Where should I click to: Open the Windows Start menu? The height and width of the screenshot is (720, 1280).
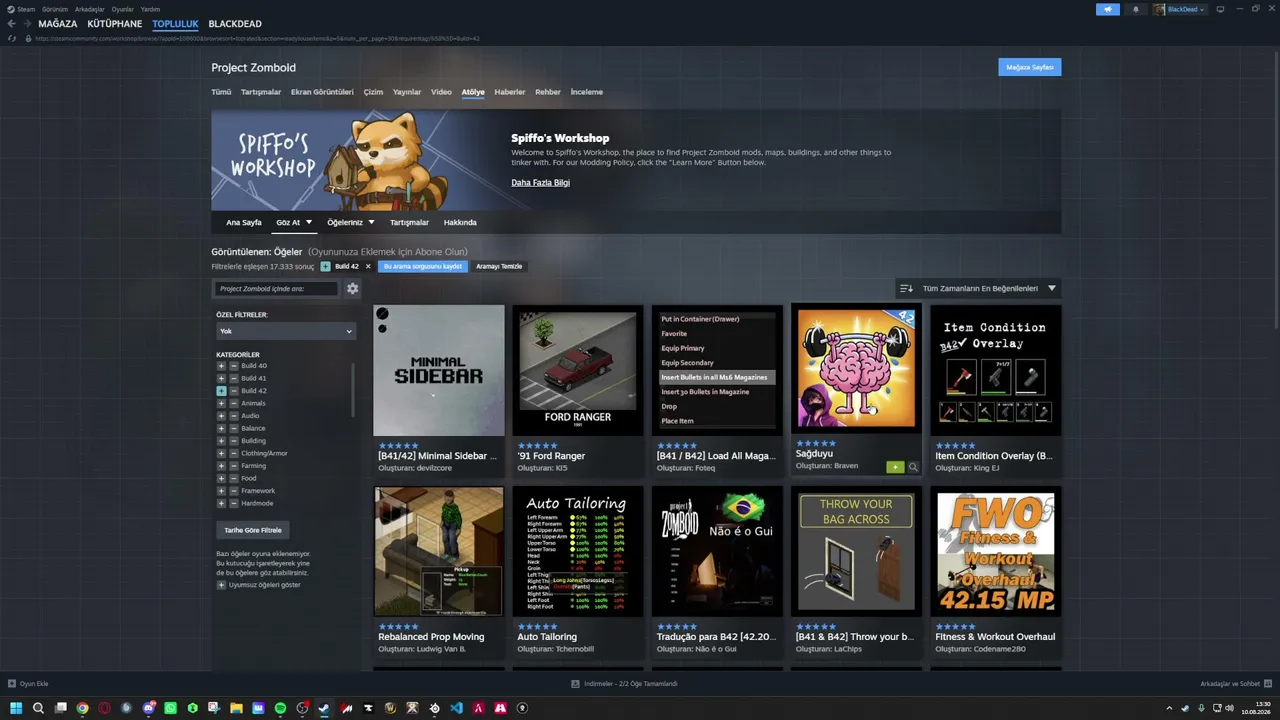pos(16,708)
